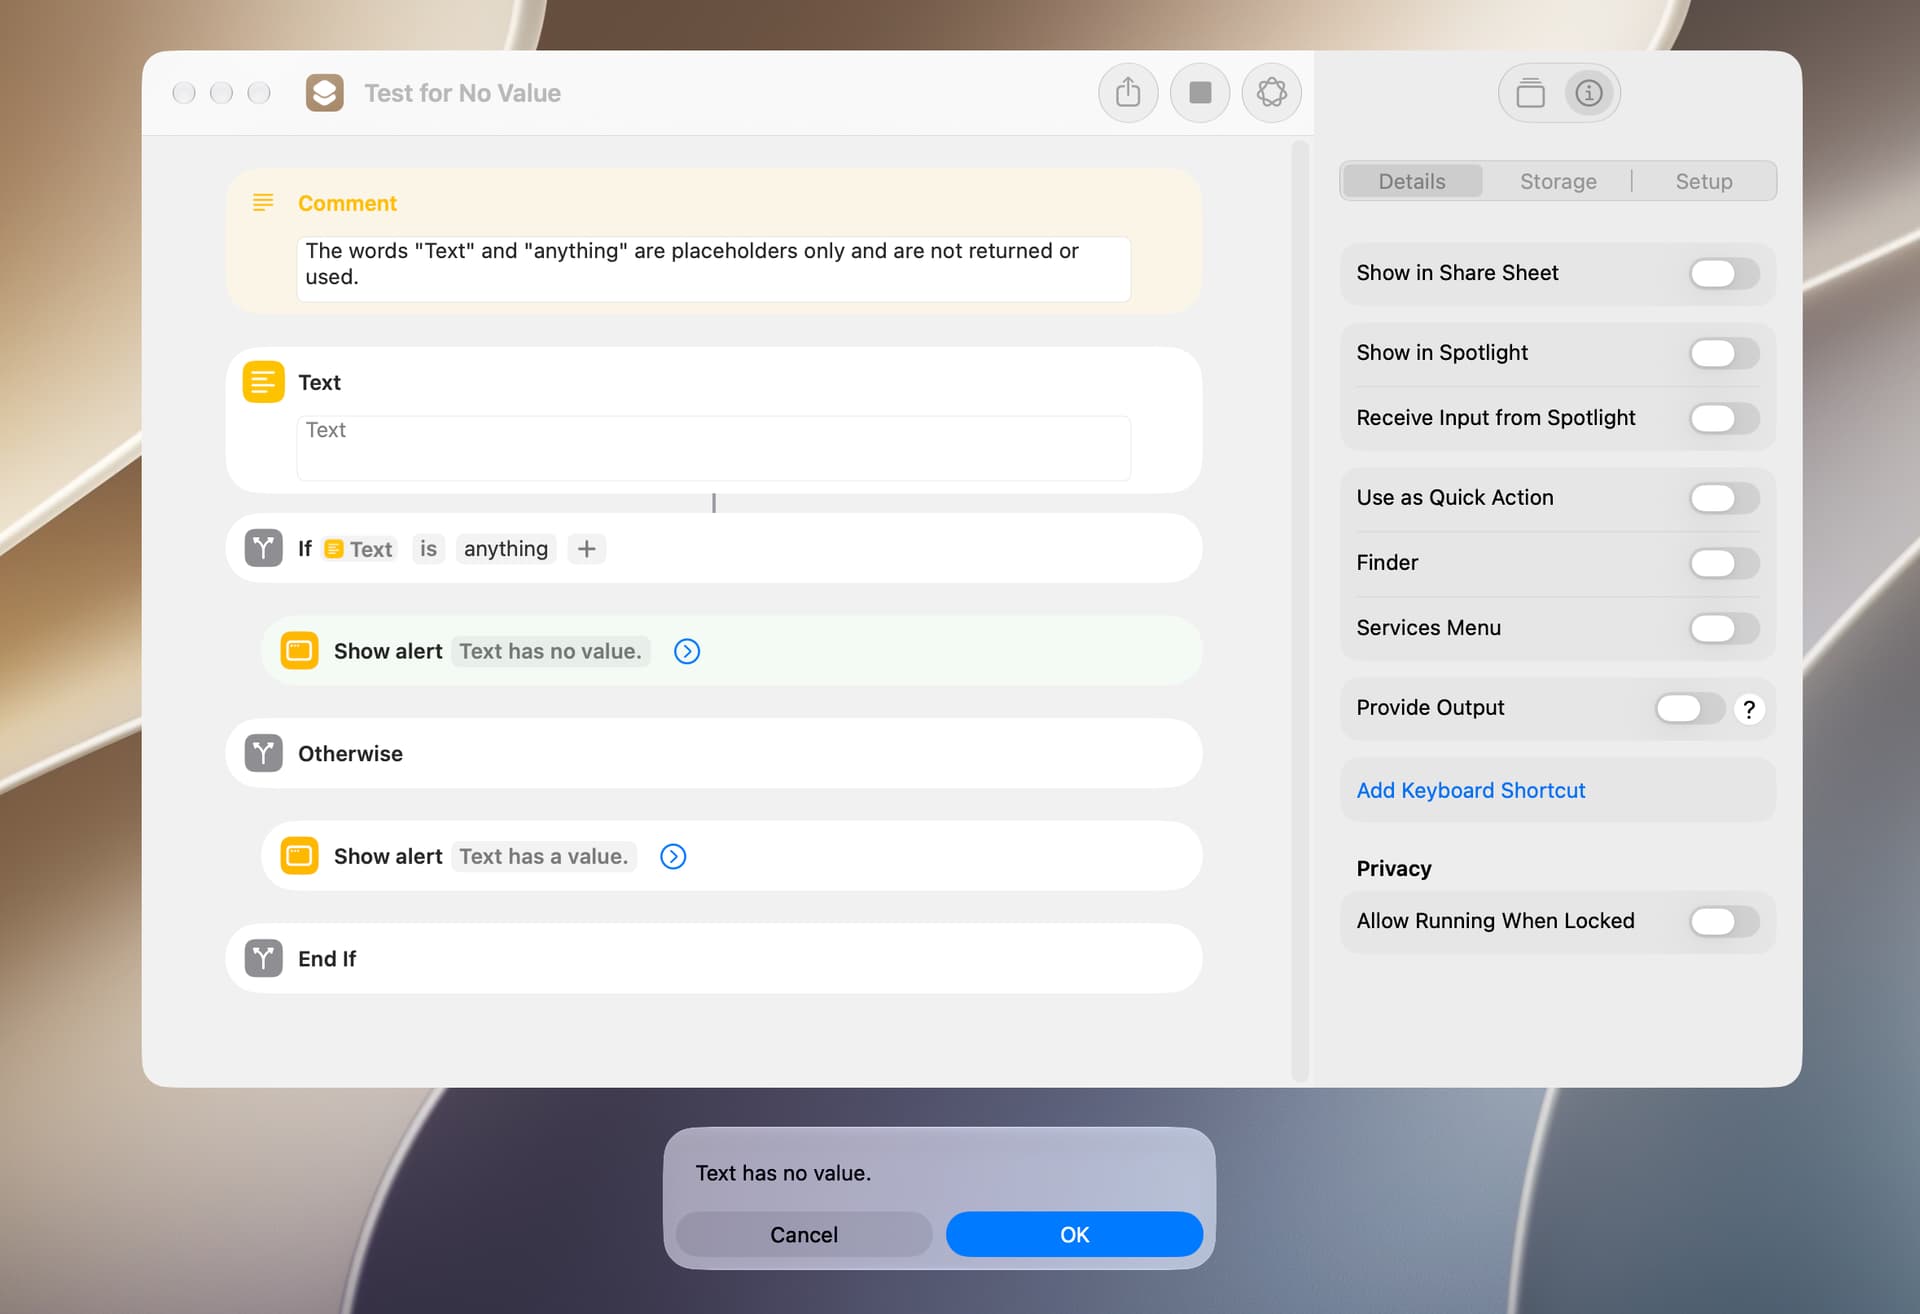Click inside the Text action input field
1920x1314 pixels.
(x=714, y=448)
